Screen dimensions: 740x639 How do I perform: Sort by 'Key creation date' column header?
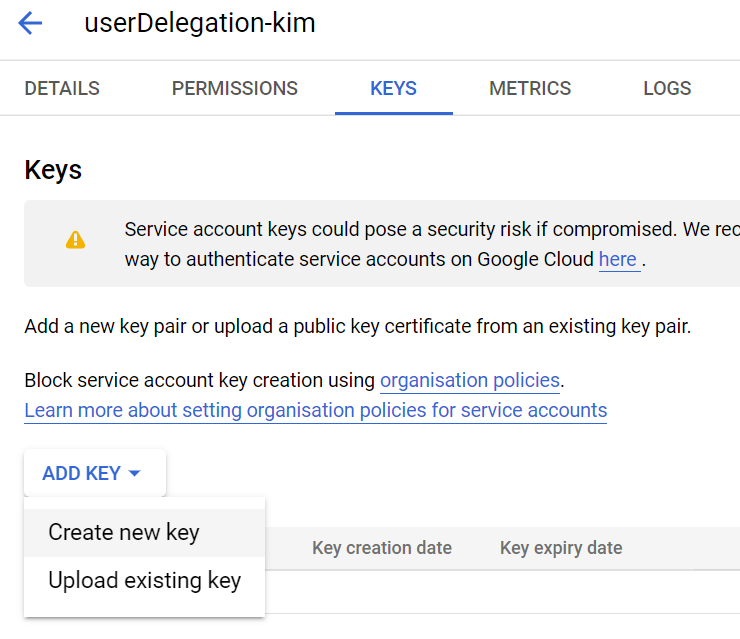click(x=382, y=548)
